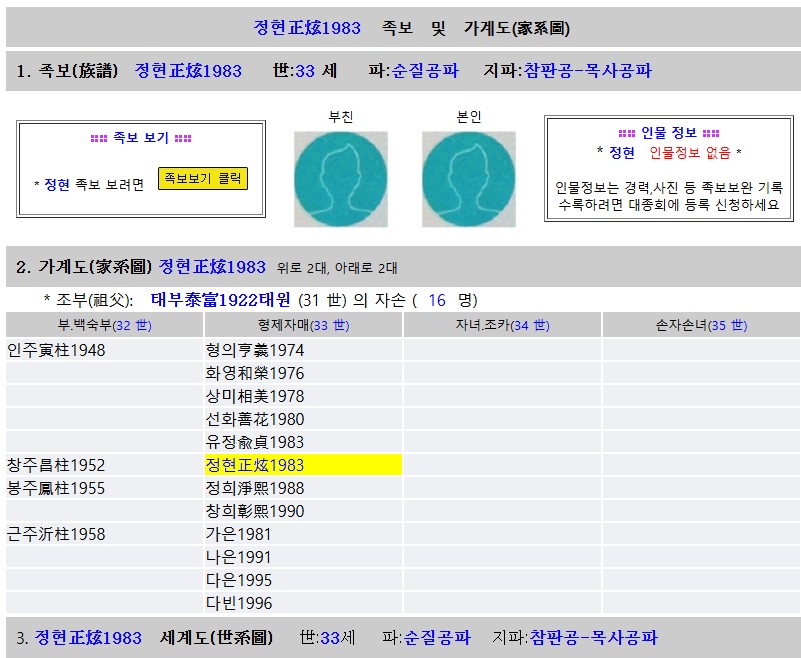This screenshot has width=801, height=658.
Task: Click 유정兪貞1983 name
Action: 254,442
